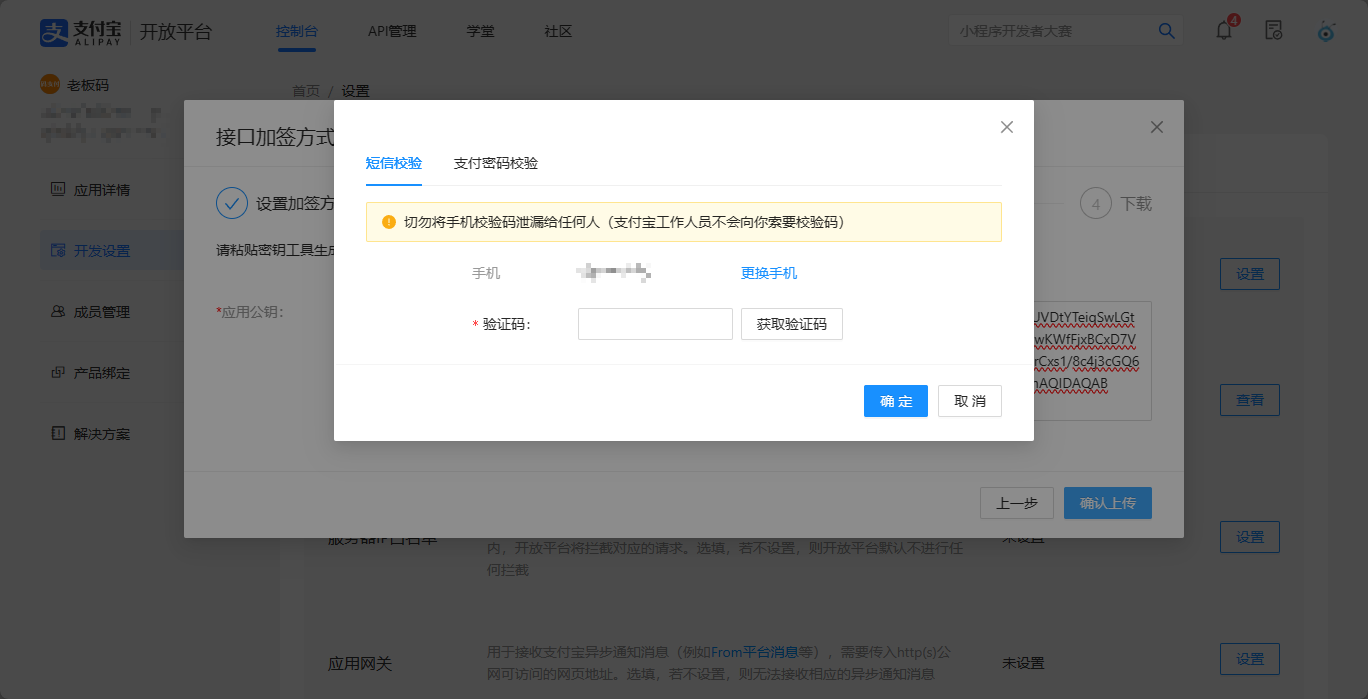This screenshot has height=699, width=1368.
Task: Open the API管理 menu
Action: click(x=392, y=31)
